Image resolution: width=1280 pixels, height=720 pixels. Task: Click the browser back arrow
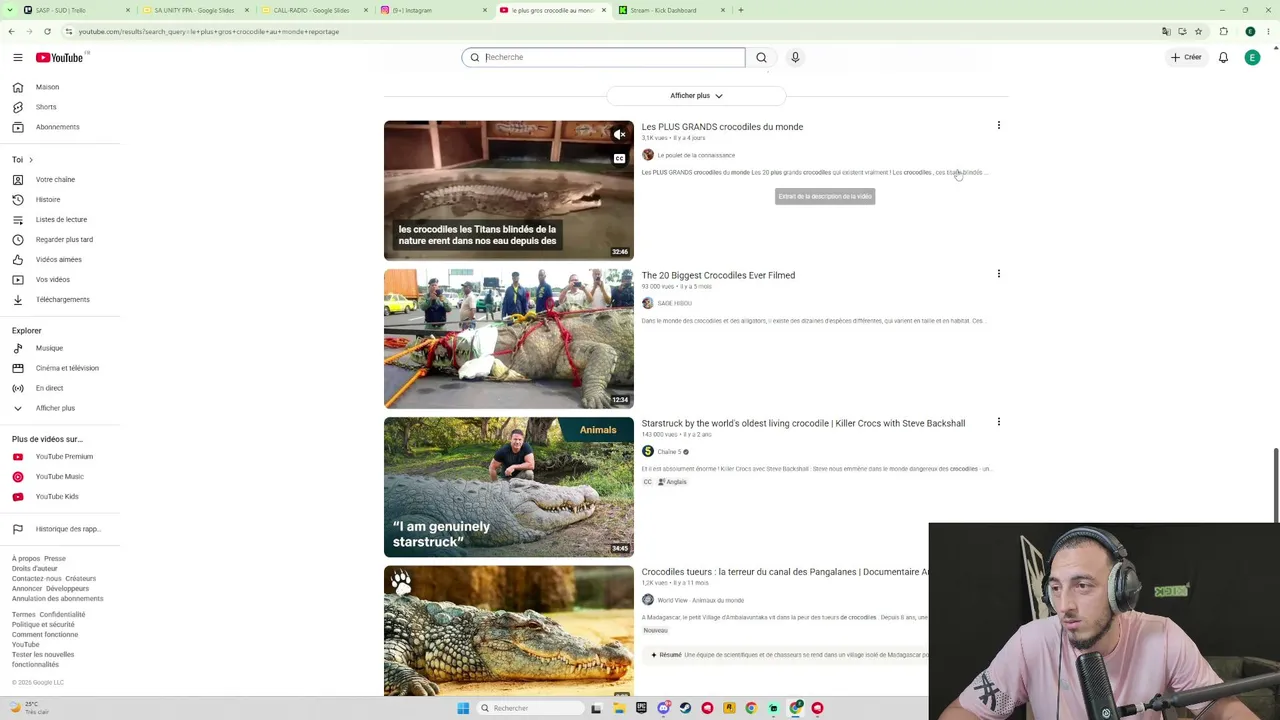tap(11, 32)
